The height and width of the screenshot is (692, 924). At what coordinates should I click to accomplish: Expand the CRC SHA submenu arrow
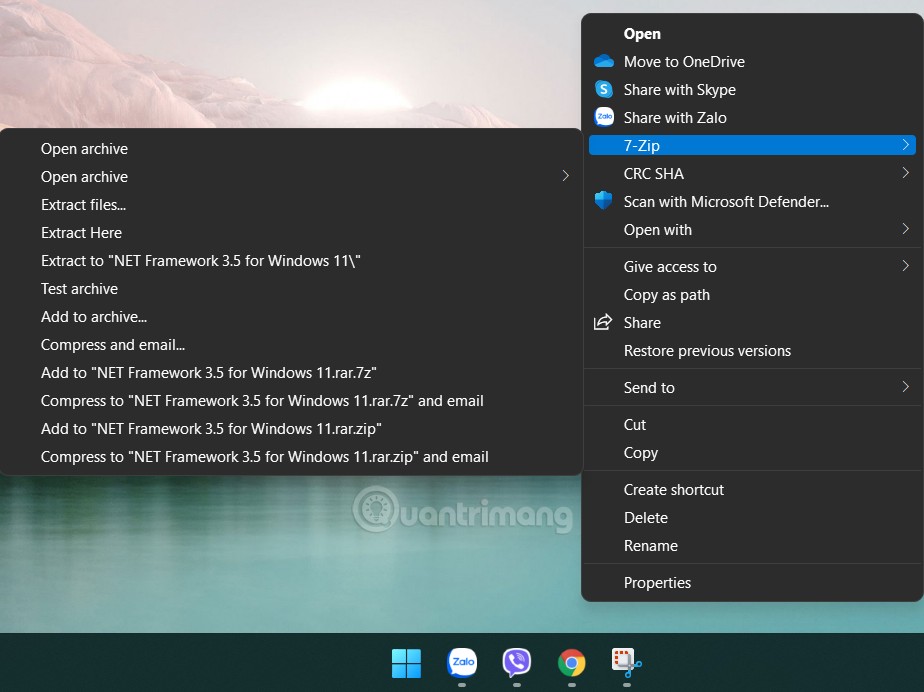(x=905, y=173)
